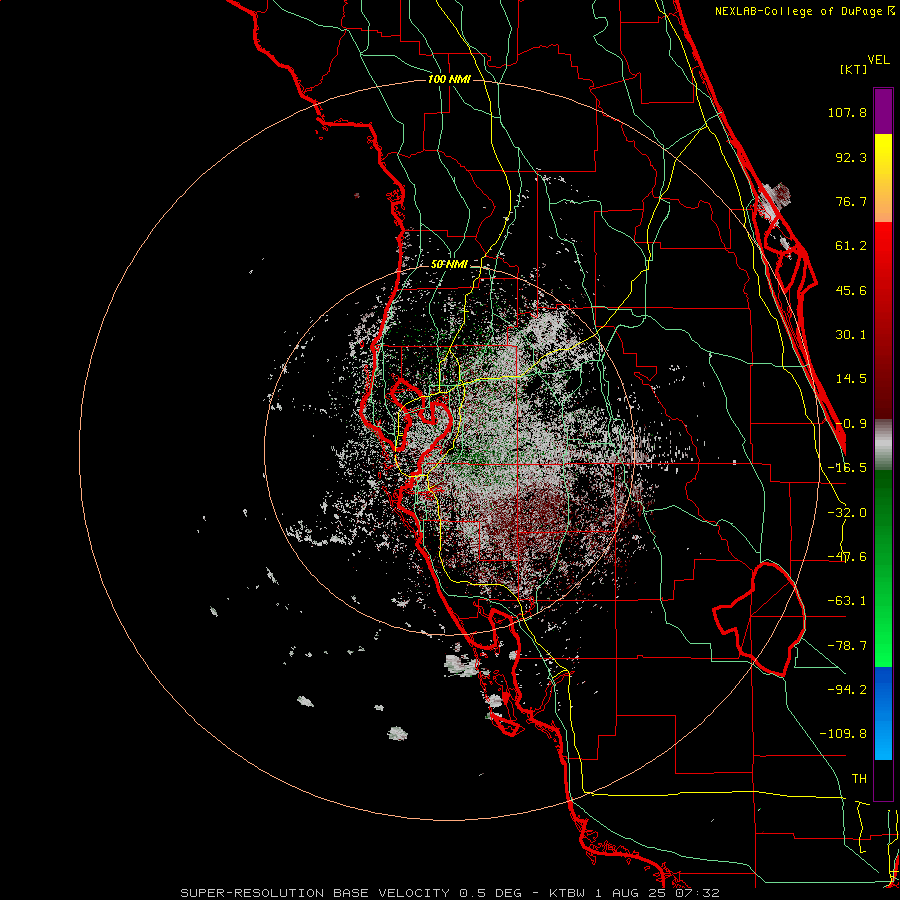Click the 107.8 value on velocity scale
Viewport: 900px width, 900px height.
(847, 112)
